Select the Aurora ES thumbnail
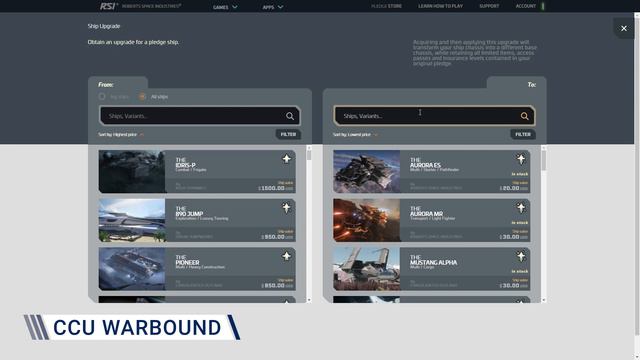 367,171
